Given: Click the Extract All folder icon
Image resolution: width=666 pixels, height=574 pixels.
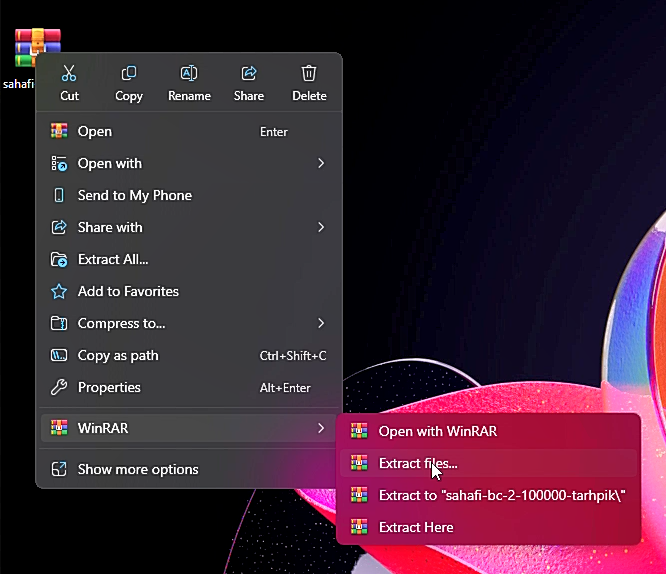Looking at the screenshot, I should pyautogui.click(x=59, y=259).
